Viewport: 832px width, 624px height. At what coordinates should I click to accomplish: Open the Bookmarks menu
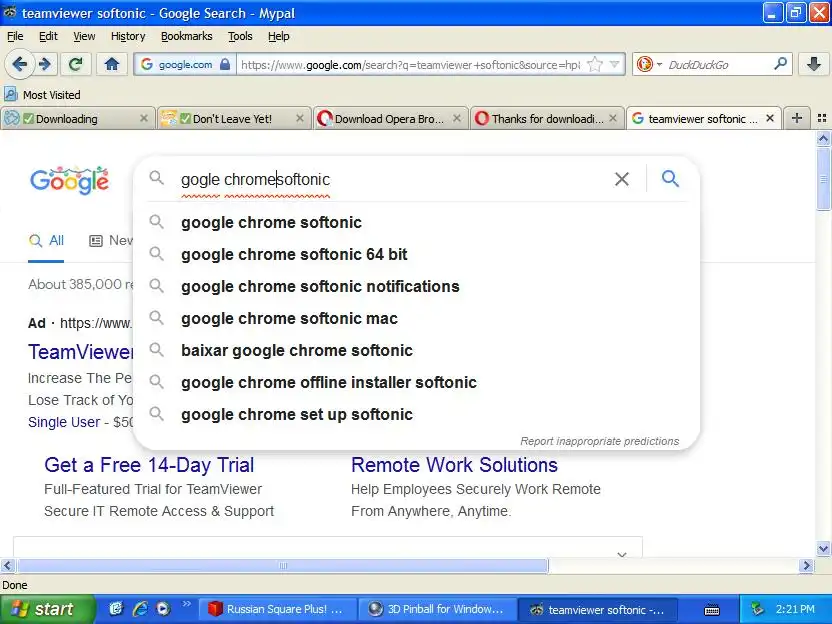187,36
